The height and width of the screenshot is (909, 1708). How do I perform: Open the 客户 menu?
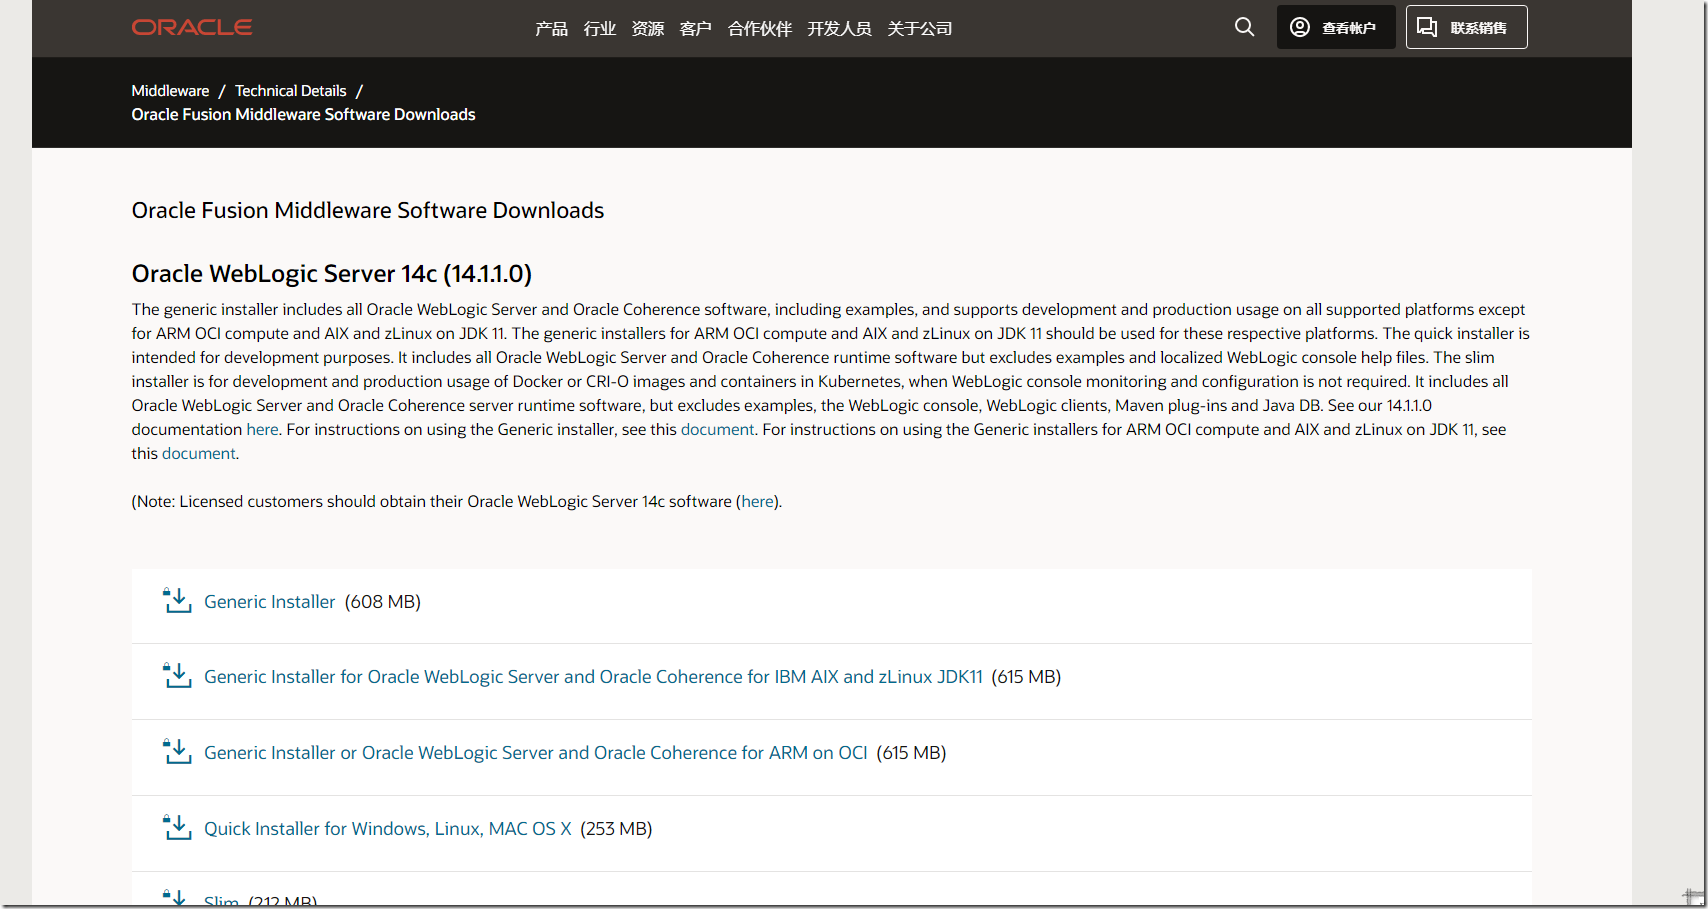click(x=695, y=29)
